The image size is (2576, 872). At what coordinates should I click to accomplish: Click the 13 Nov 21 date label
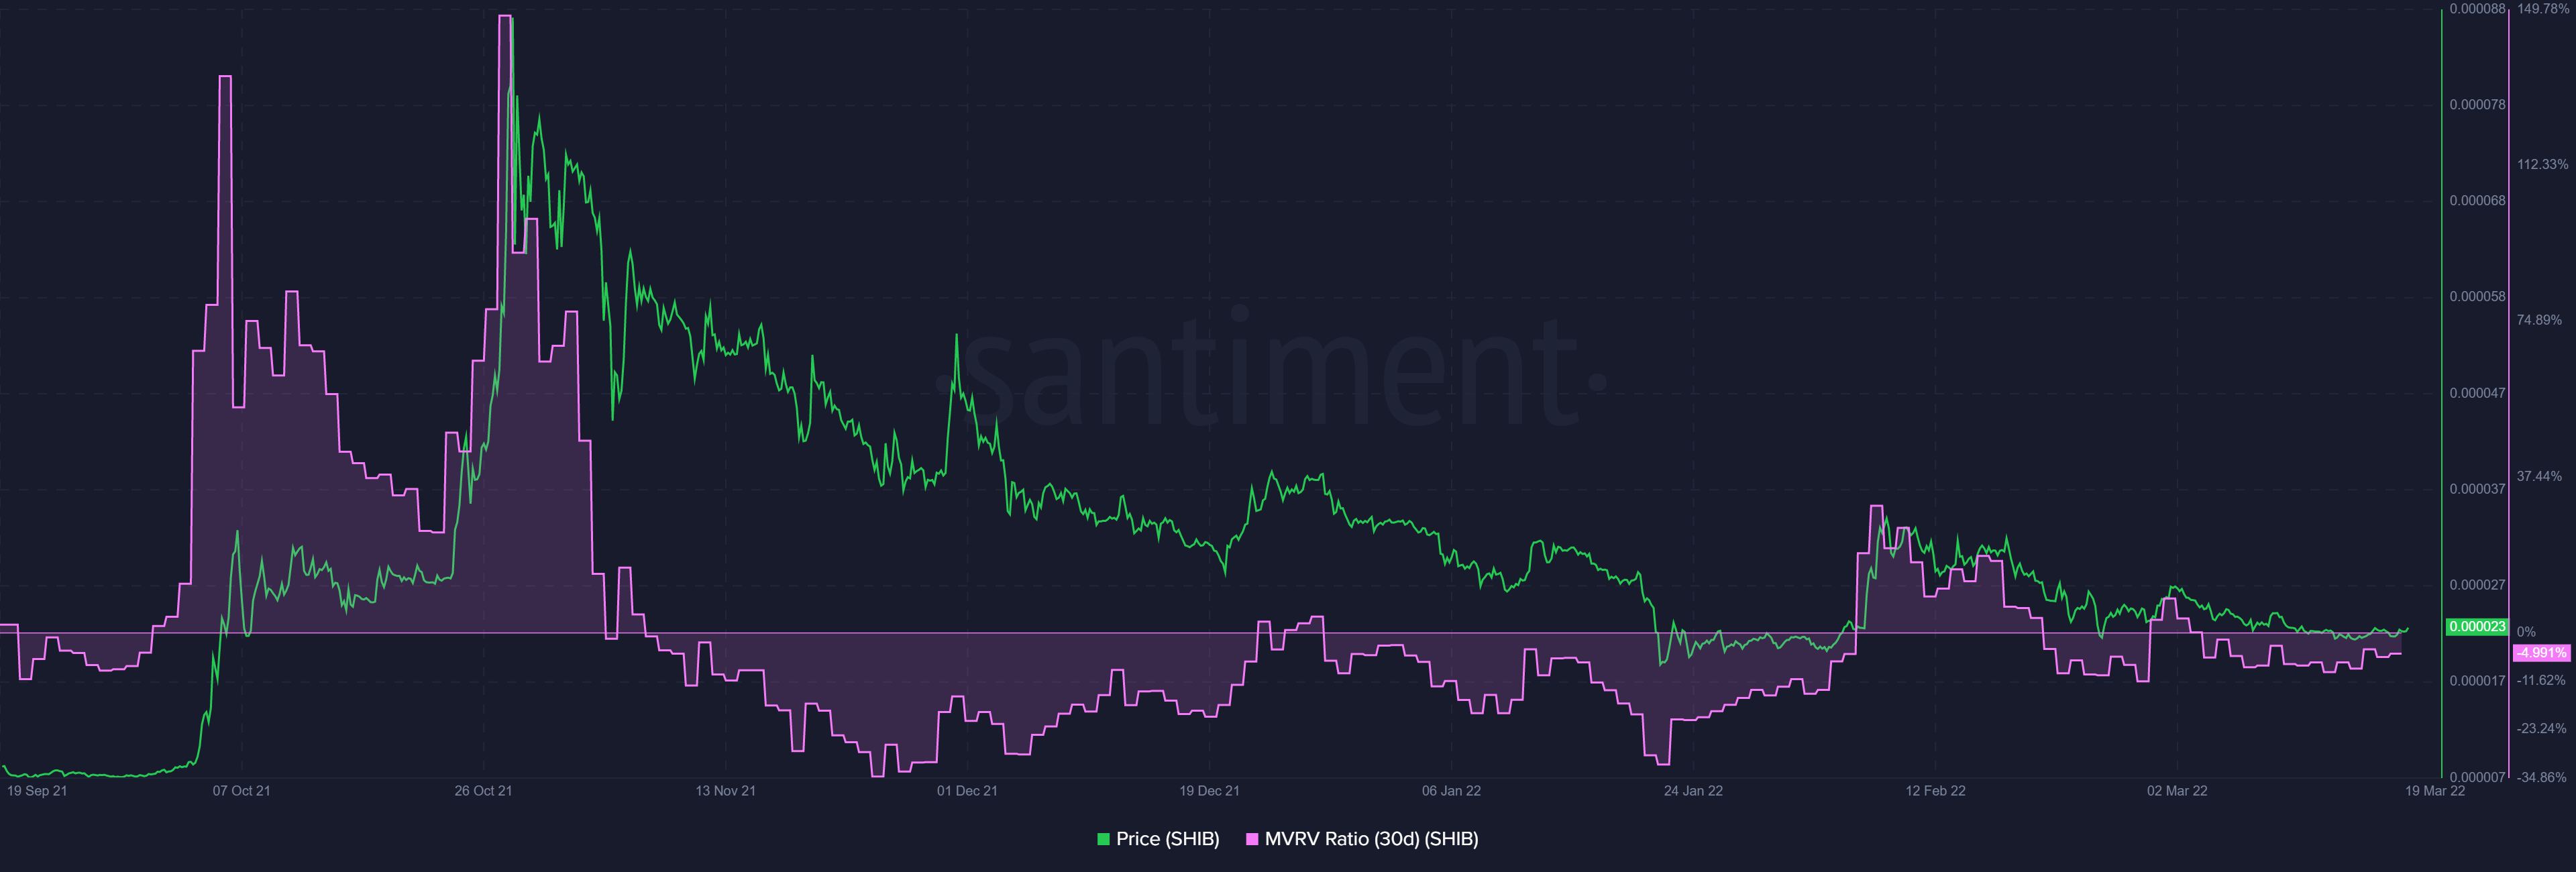coord(725,791)
